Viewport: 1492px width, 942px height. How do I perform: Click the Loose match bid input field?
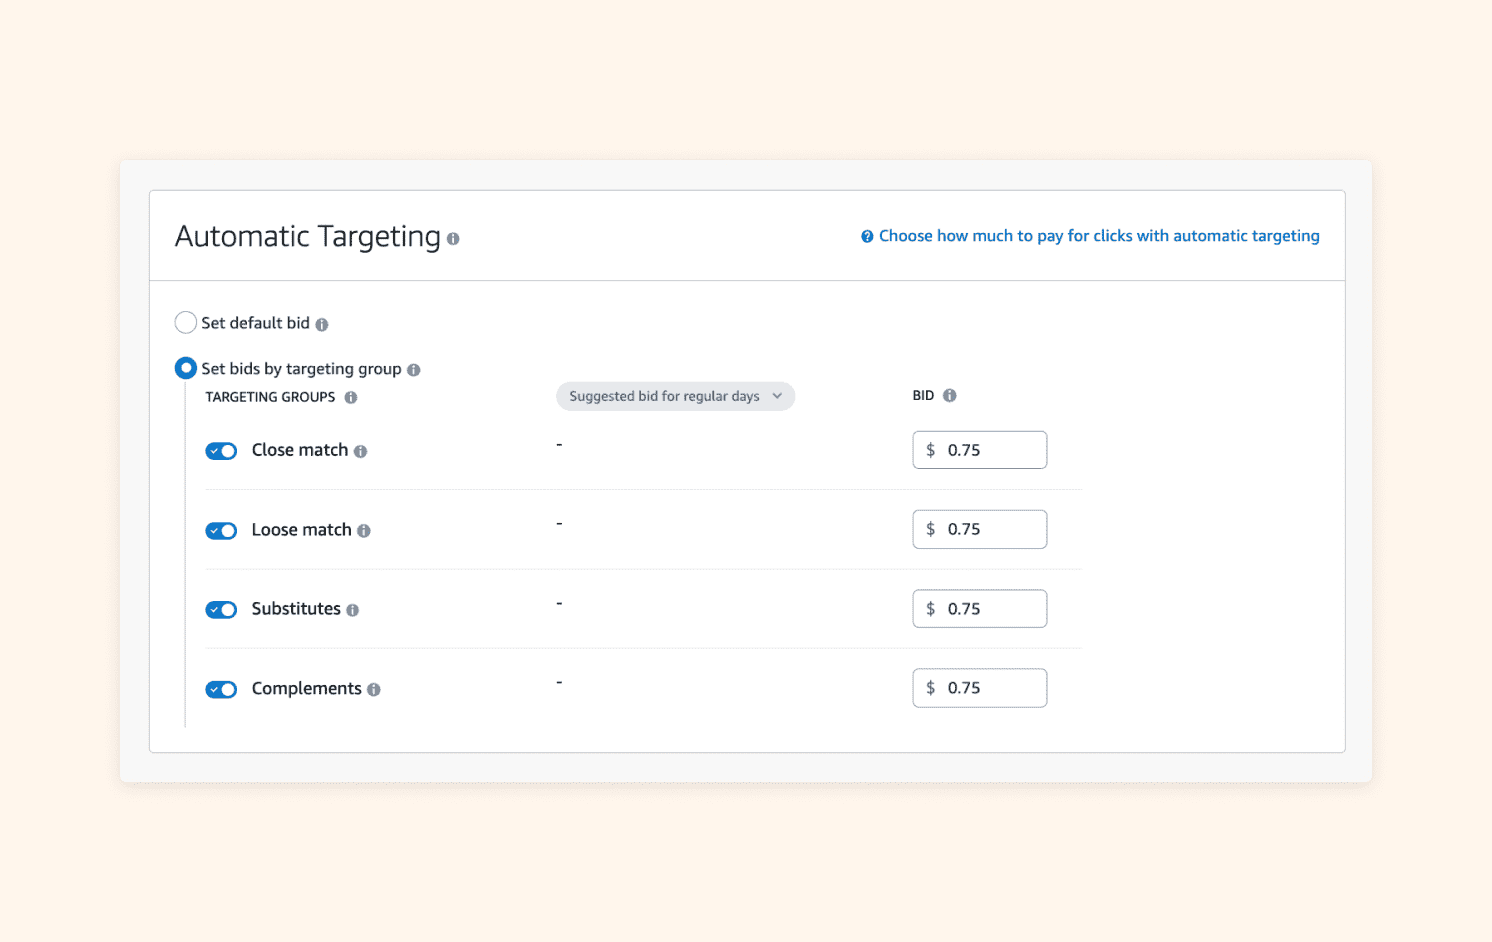pyautogui.click(x=980, y=530)
